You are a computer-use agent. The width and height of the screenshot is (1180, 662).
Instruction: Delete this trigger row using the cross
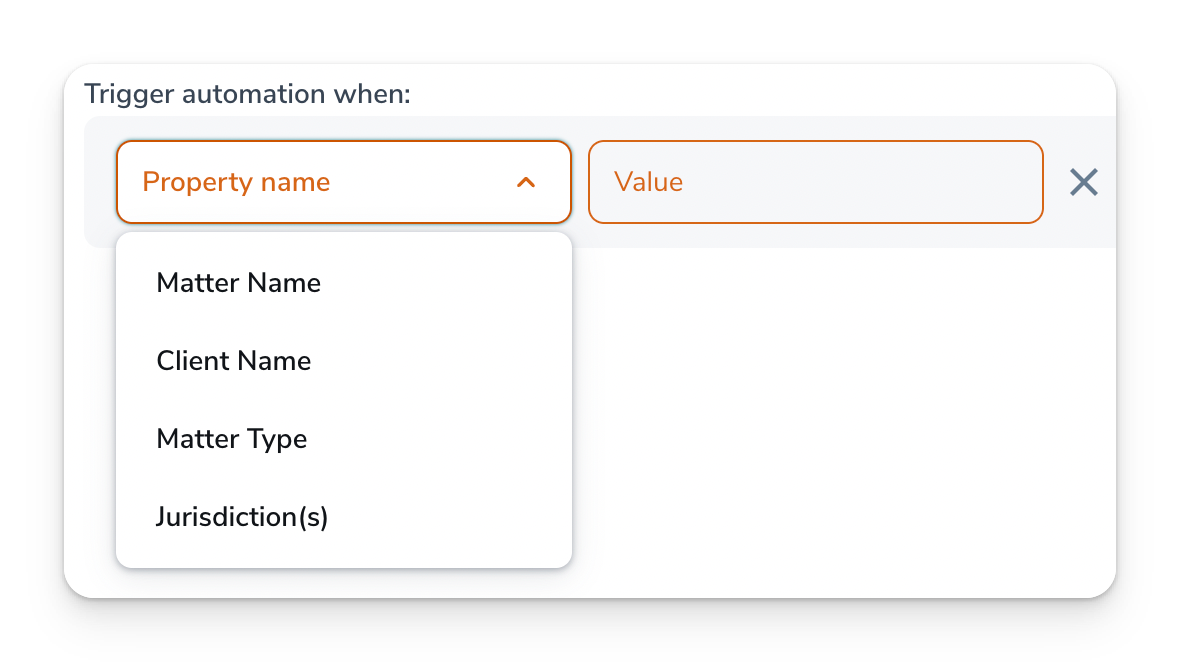pos(1084,182)
